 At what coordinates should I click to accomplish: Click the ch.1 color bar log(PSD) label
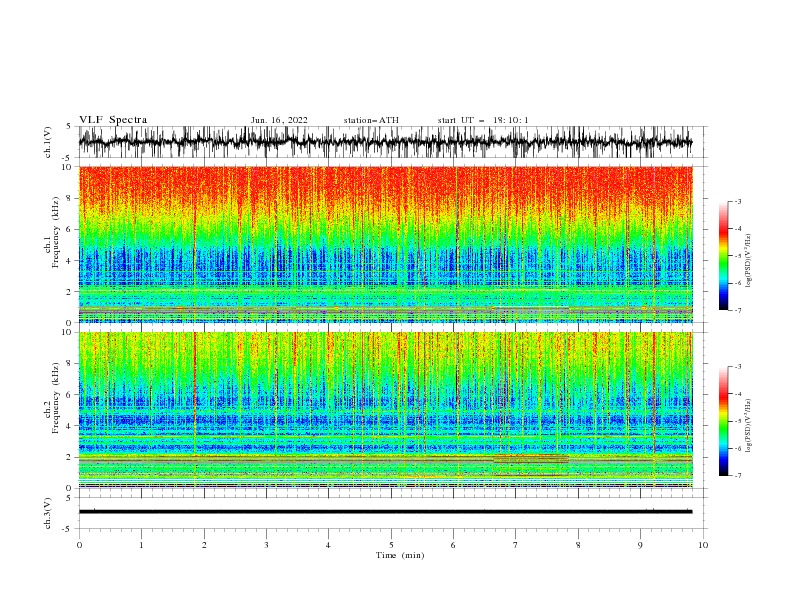tap(748, 261)
